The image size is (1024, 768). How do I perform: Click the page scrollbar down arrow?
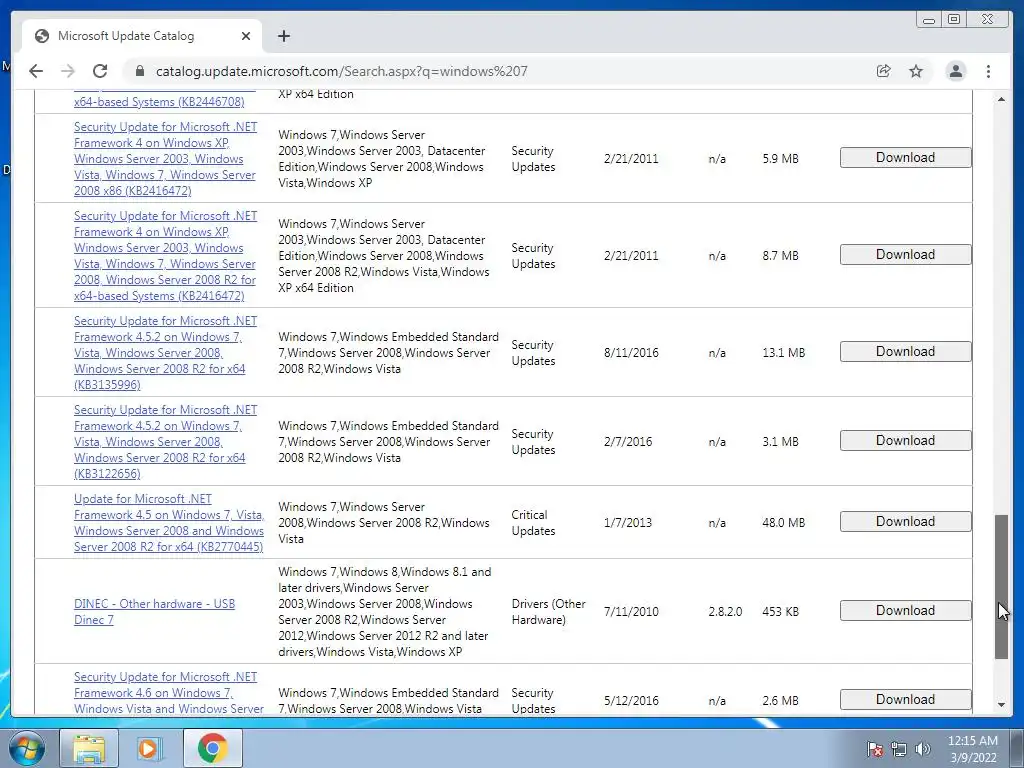click(1001, 705)
